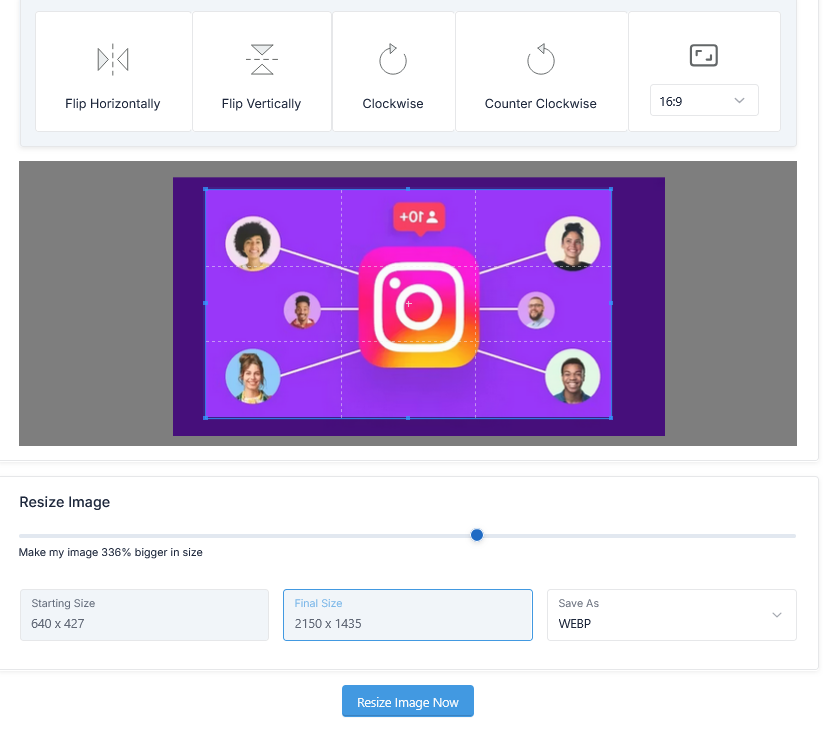Click the bottom-right crop corner handle
Screen dimensions: 823x729
coord(611,418)
